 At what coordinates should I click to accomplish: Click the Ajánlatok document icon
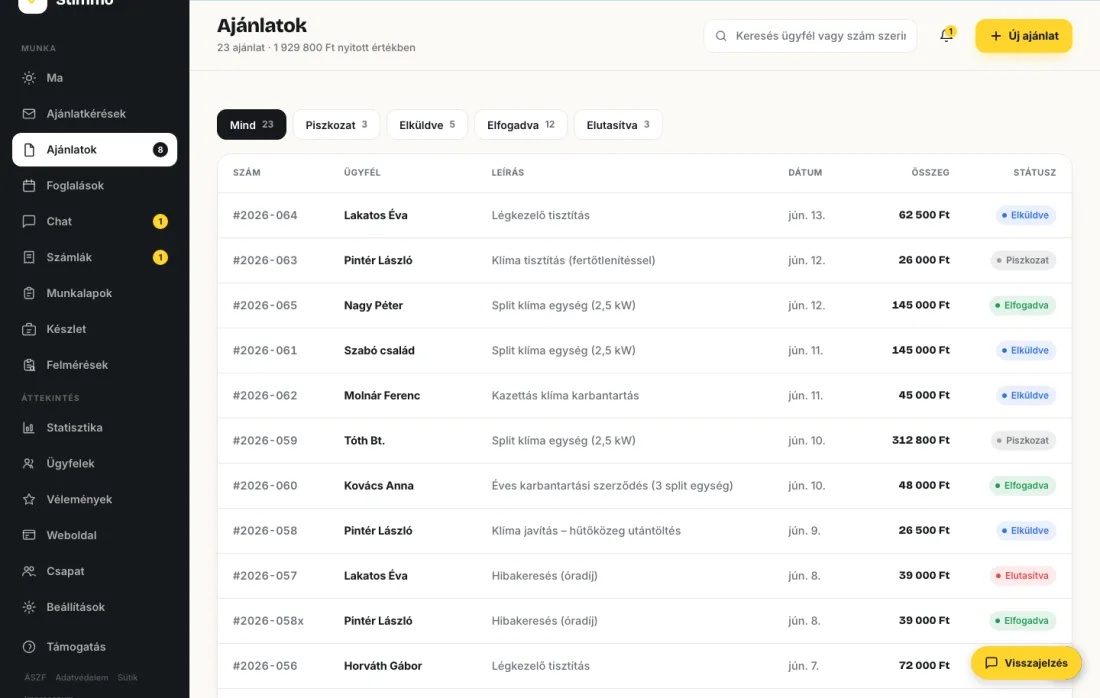(29, 149)
